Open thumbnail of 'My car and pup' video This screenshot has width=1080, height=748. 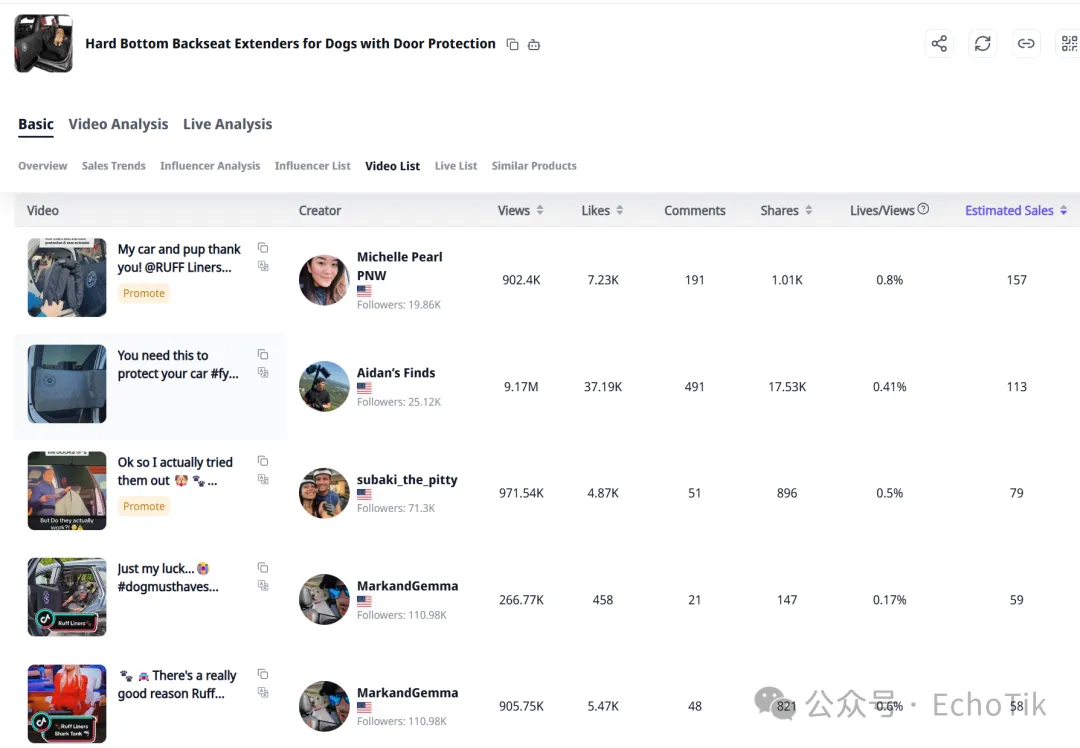tap(67, 278)
